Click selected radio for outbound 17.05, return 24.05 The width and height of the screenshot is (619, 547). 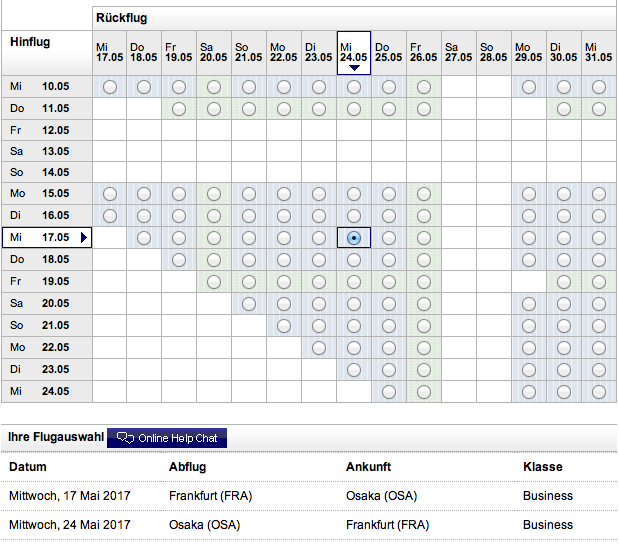point(354,238)
